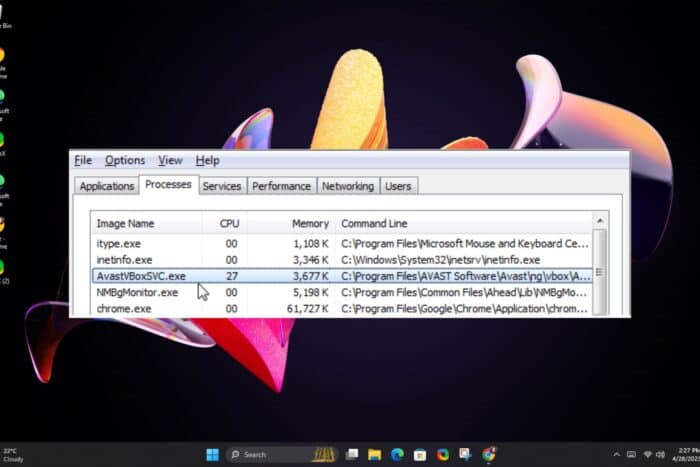Switch to the Performance tab
Screen dimensions: 700x467
point(281,186)
